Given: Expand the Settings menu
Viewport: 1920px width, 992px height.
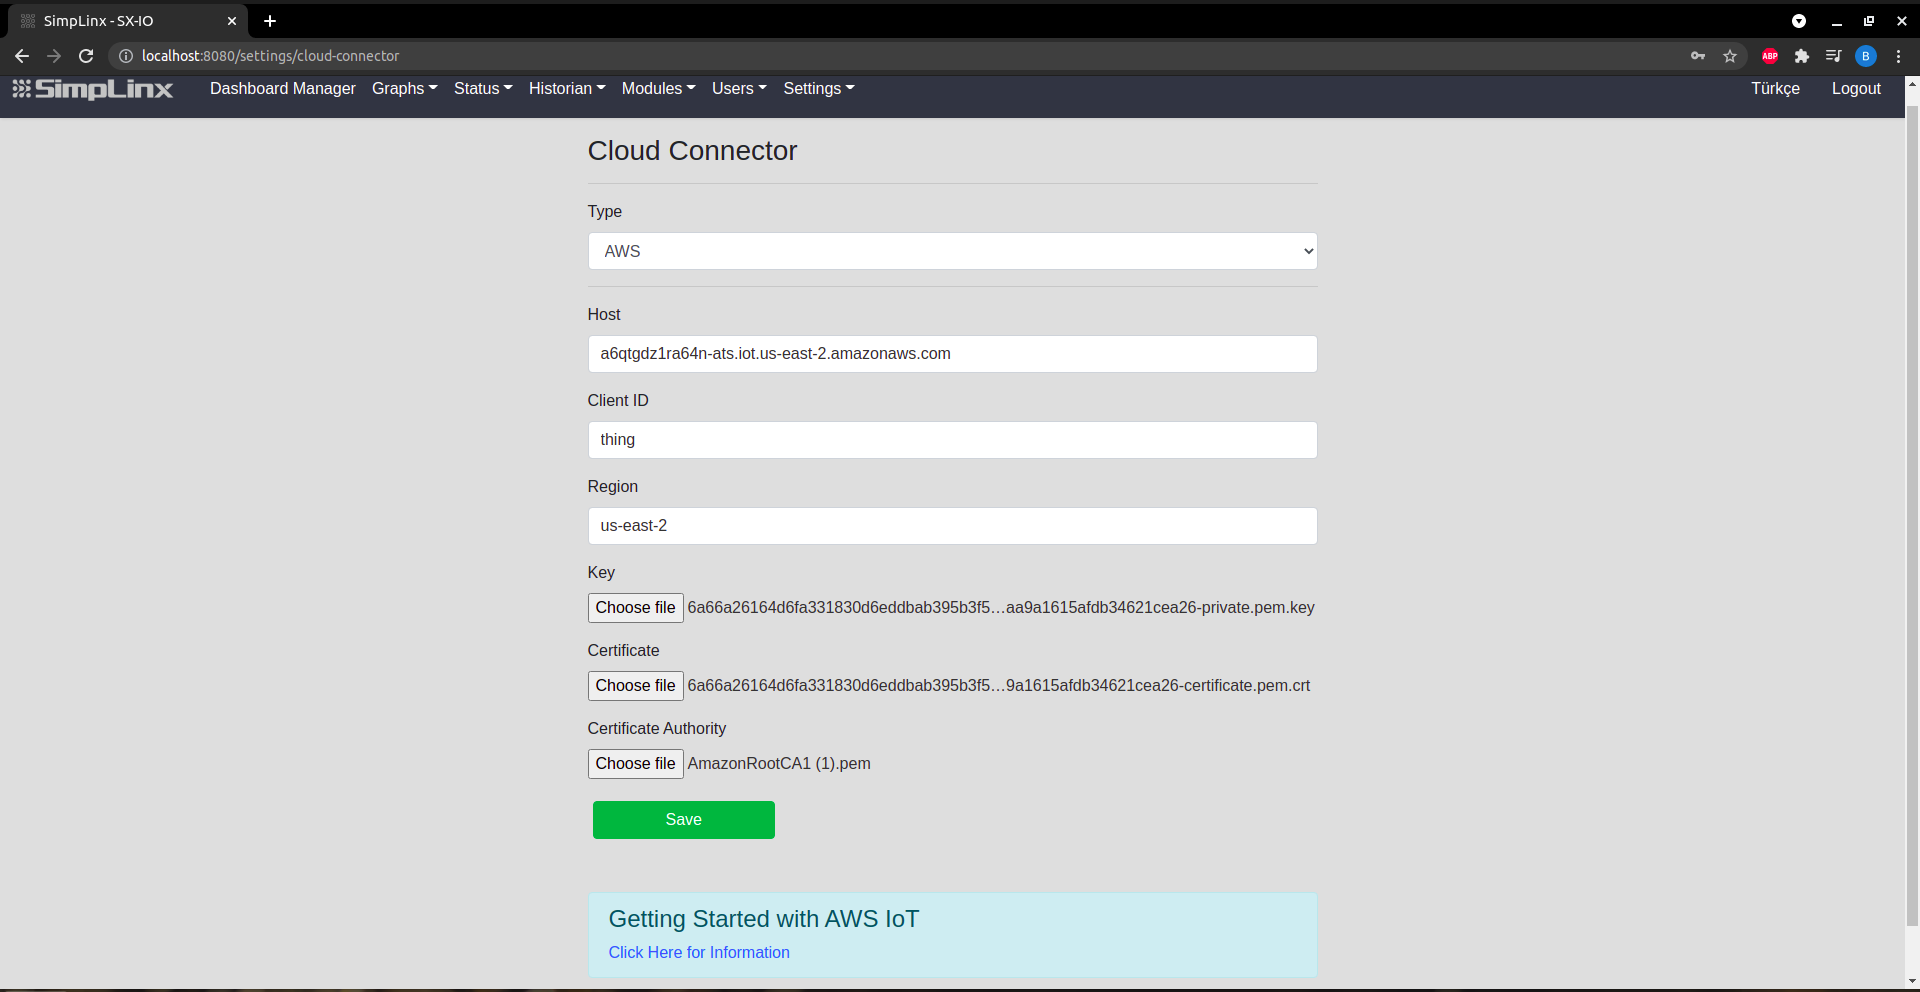Looking at the screenshot, I should tap(819, 89).
